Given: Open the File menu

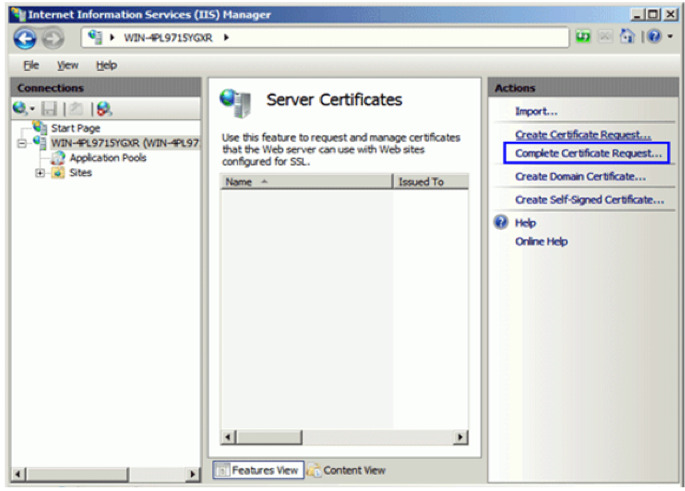Looking at the screenshot, I should (31, 65).
